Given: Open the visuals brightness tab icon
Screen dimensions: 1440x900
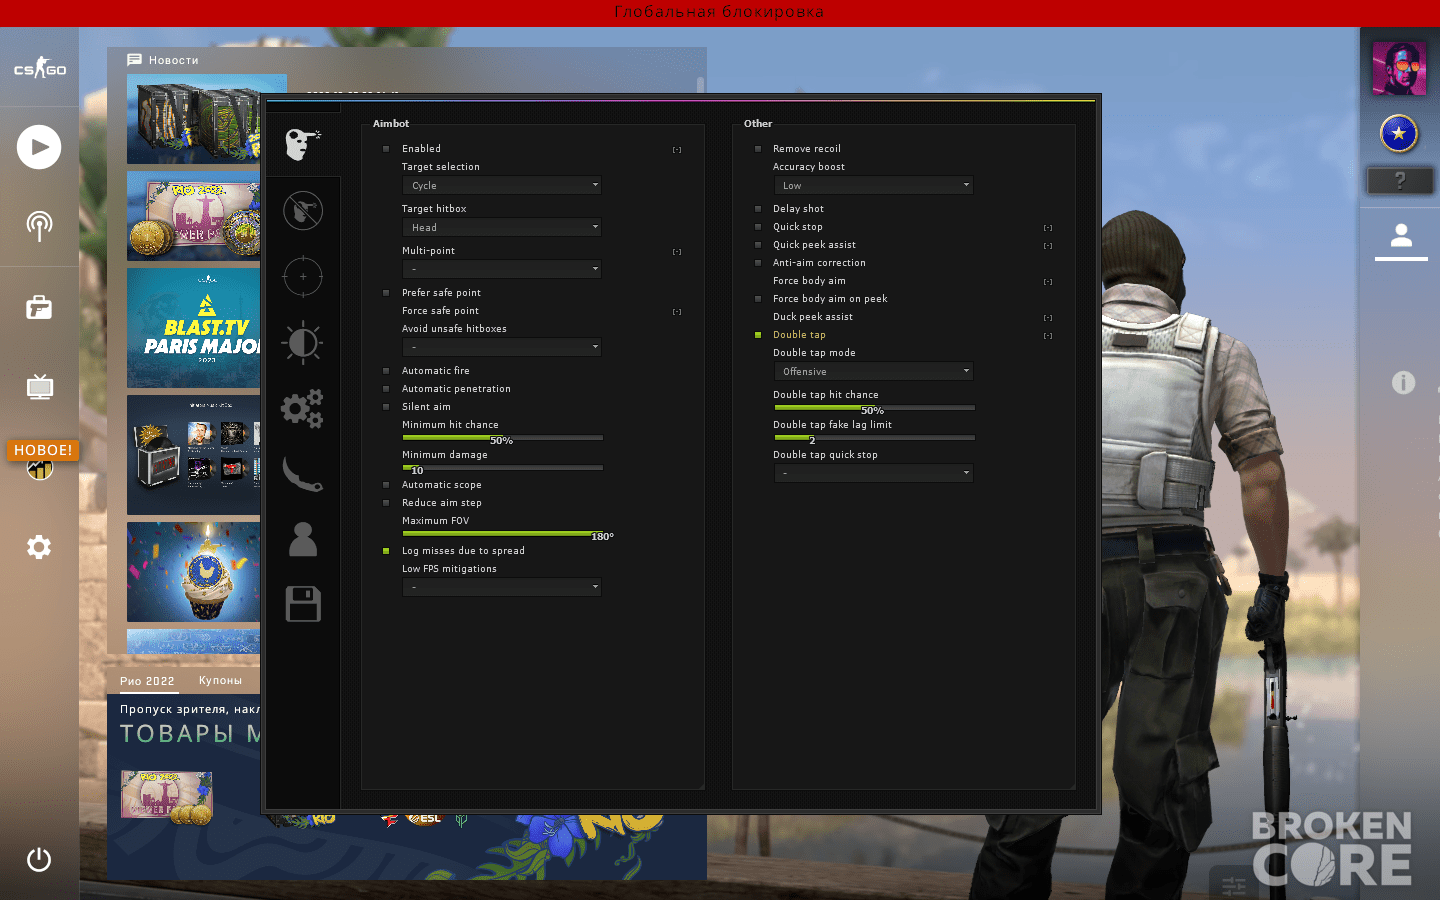Looking at the screenshot, I should point(303,343).
